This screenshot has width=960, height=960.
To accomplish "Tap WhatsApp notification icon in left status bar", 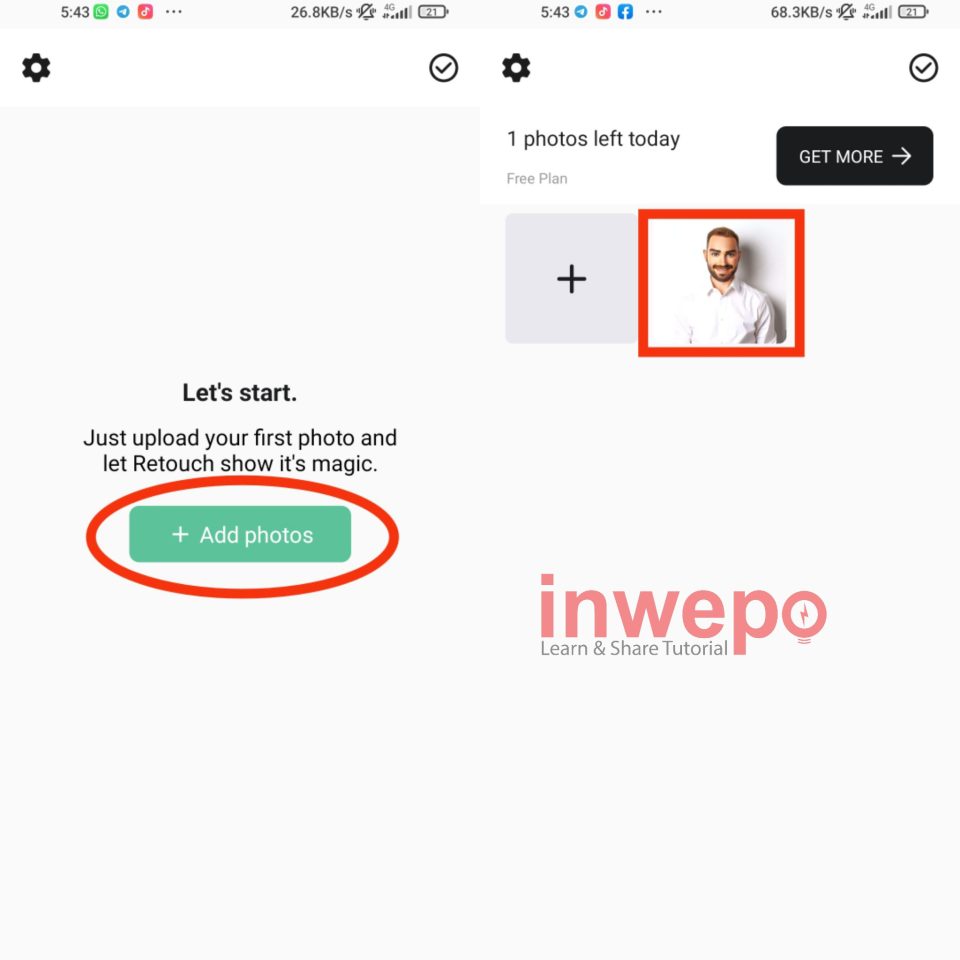I will coord(101,12).
